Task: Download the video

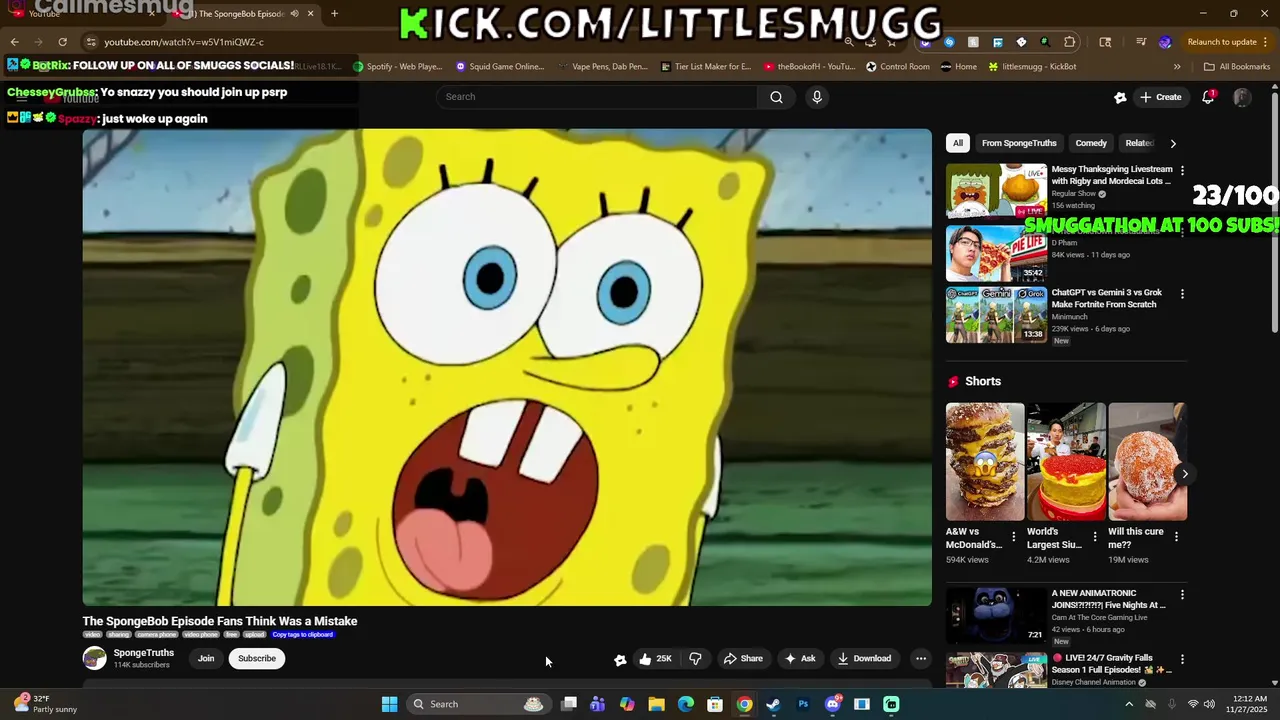Action: (864, 658)
